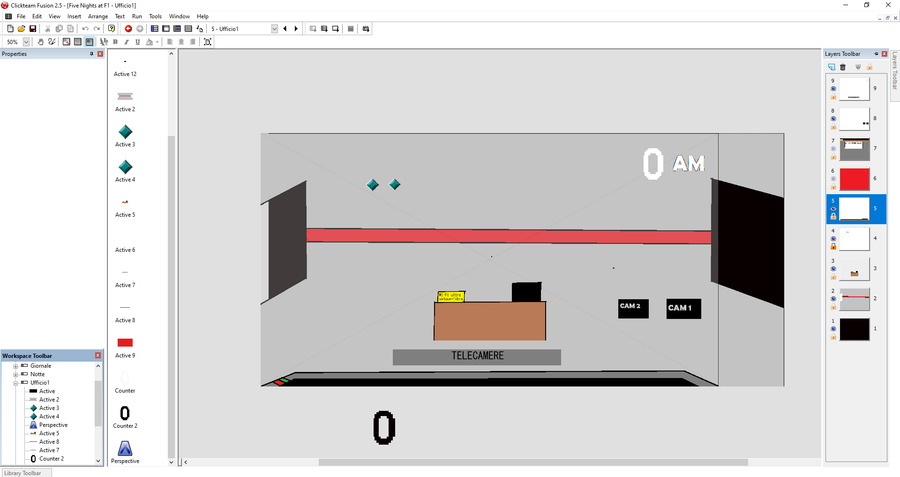The image size is (900, 477).
Task: Click the CAM 1 button in frame
Action: [683, 308]
